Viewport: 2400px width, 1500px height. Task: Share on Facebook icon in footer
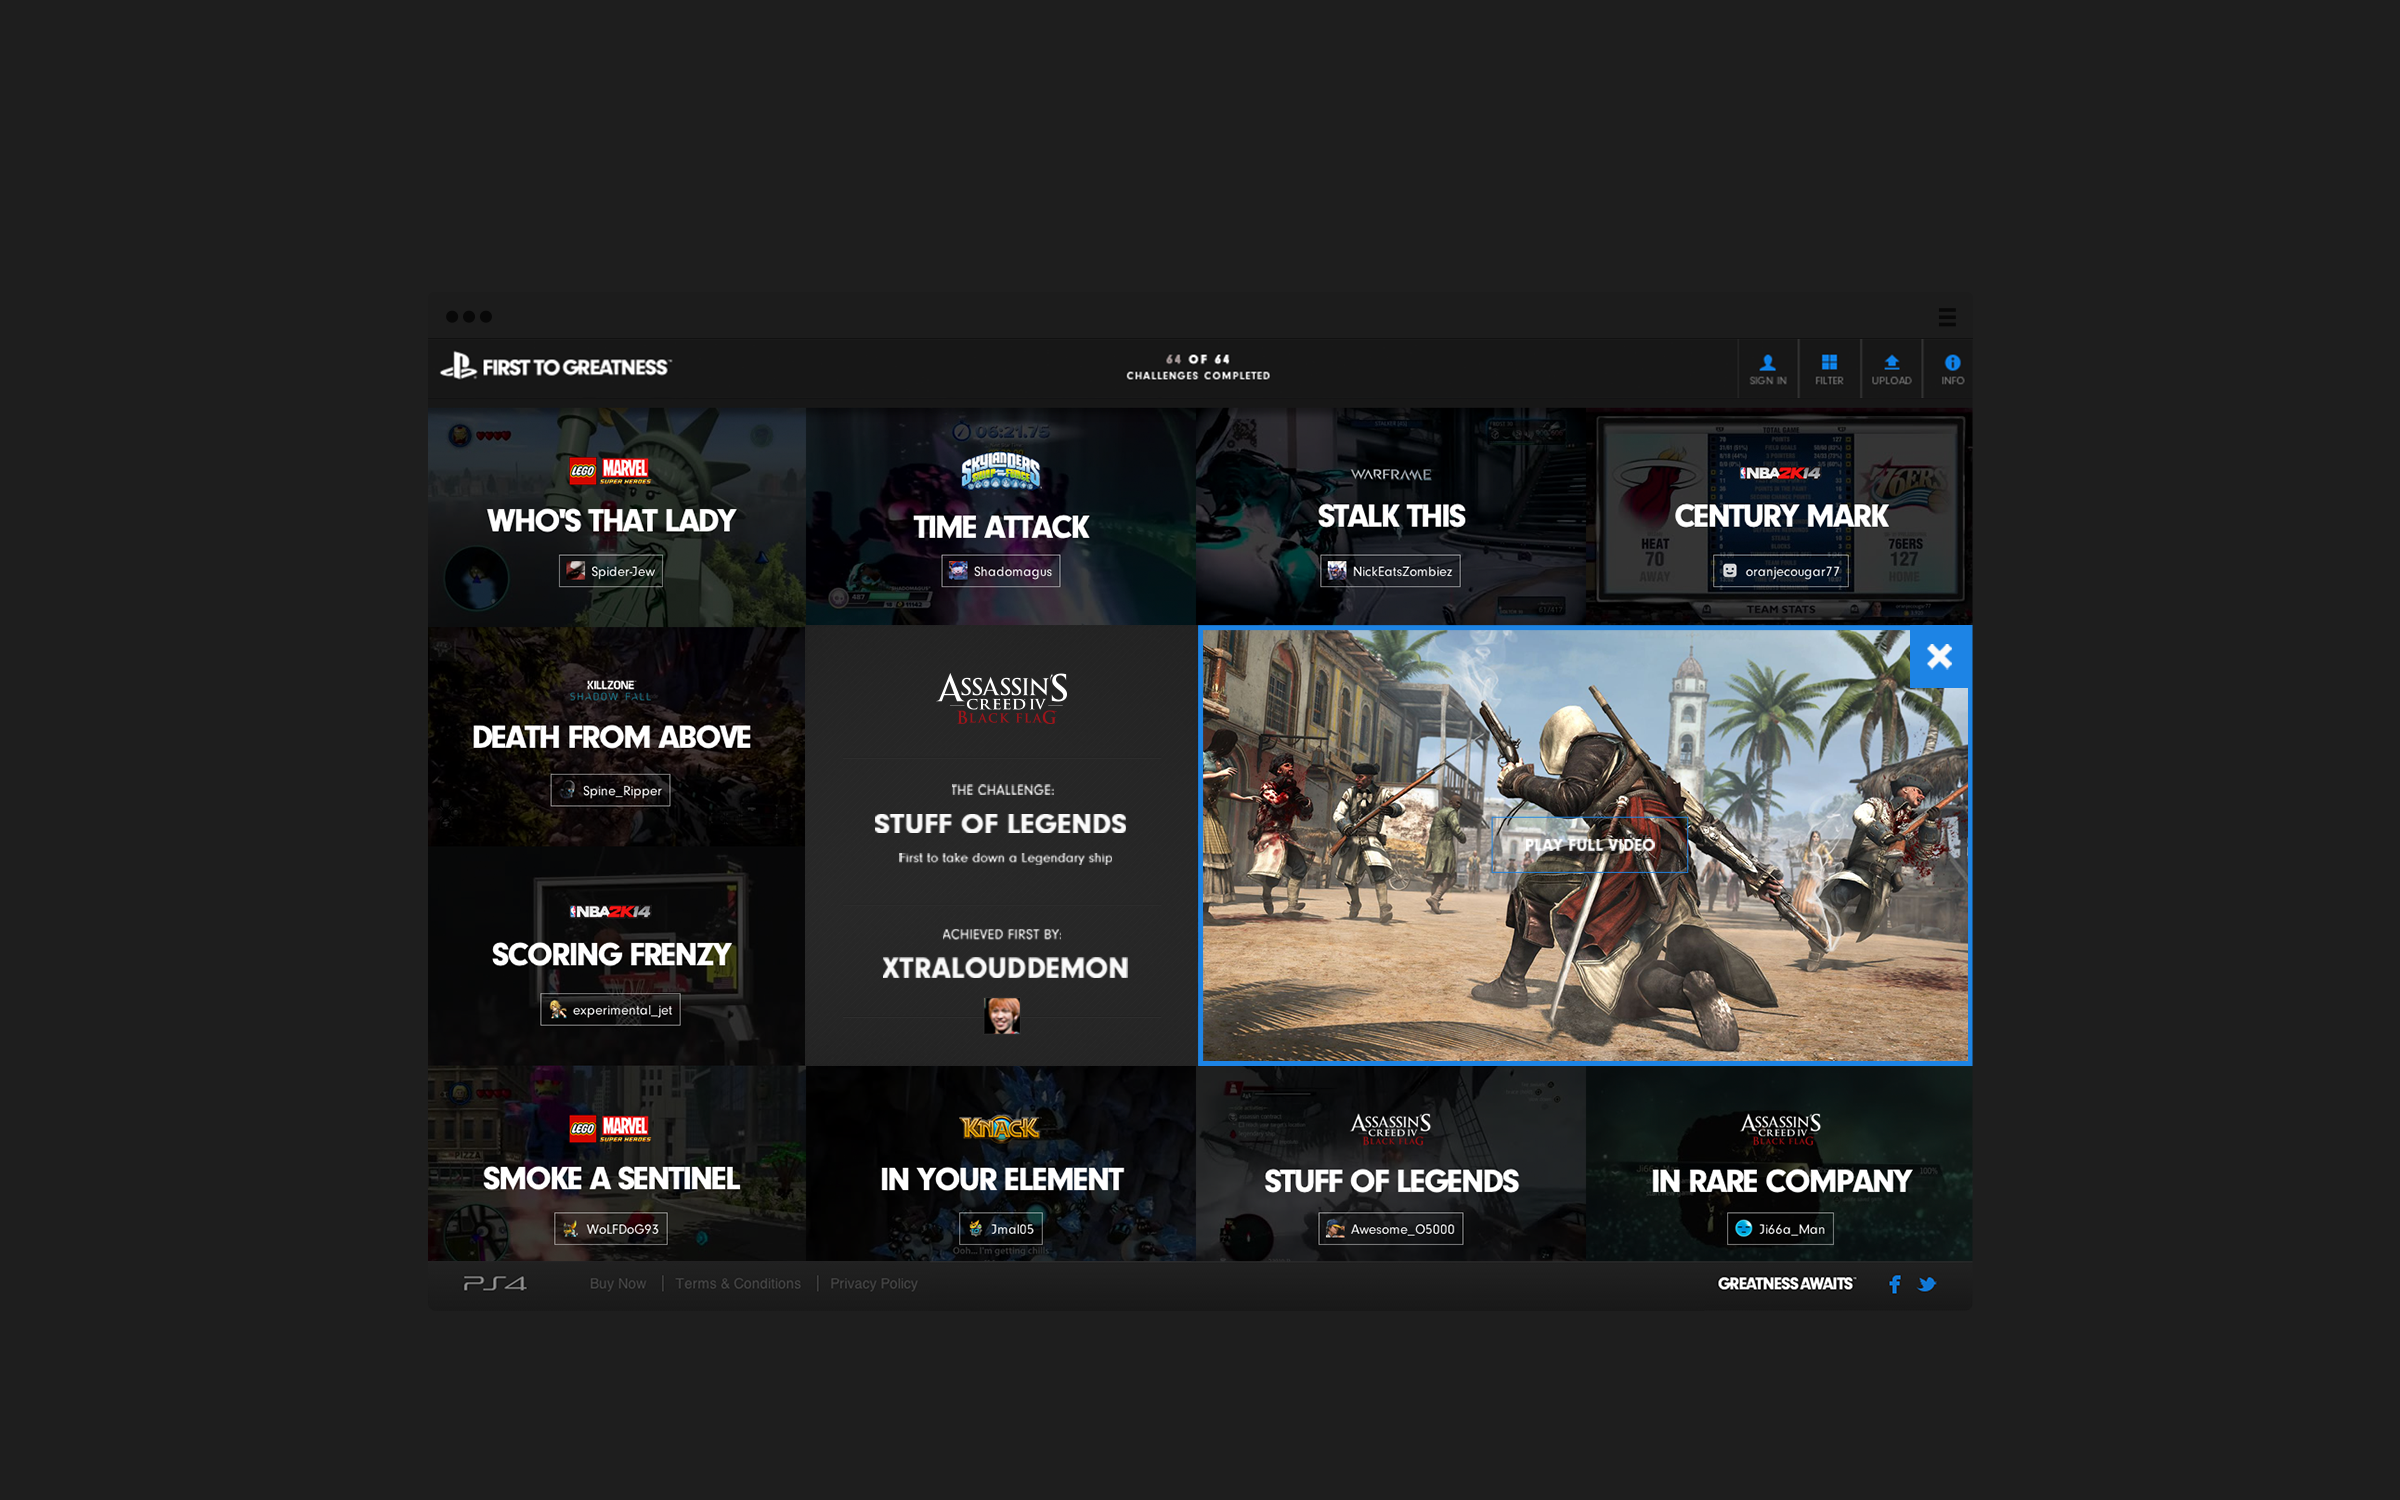click(1894, 1284)
